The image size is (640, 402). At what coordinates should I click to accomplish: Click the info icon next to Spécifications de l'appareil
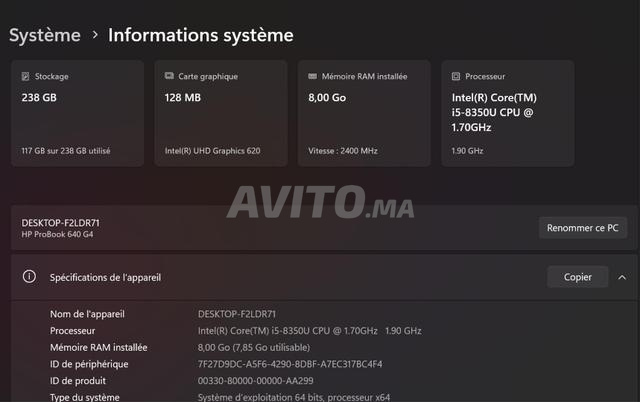click(x=30, y=277)
